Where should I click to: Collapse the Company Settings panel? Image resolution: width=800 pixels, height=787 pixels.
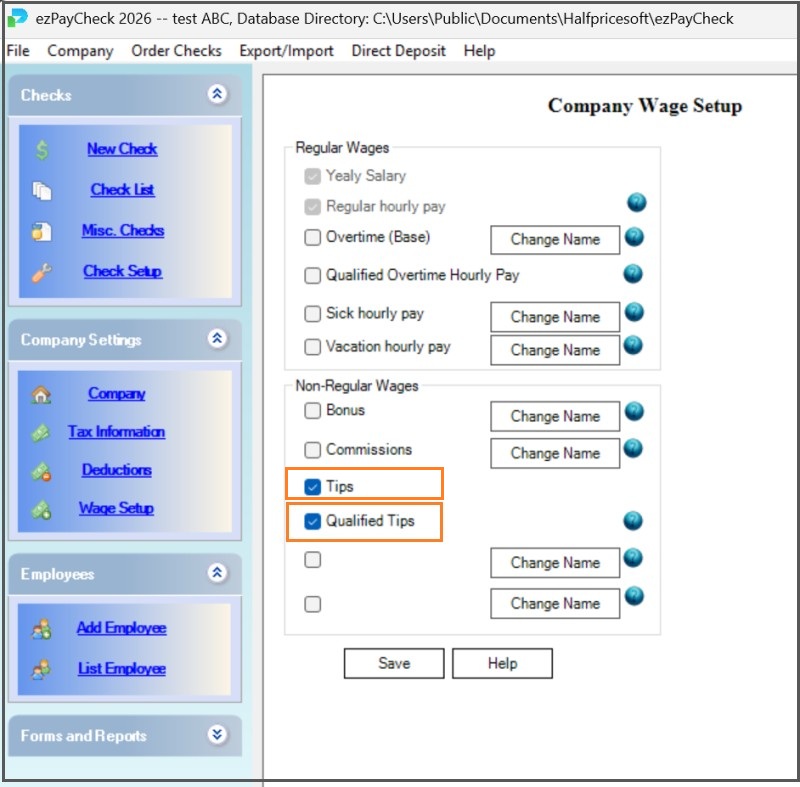[217, 339]
